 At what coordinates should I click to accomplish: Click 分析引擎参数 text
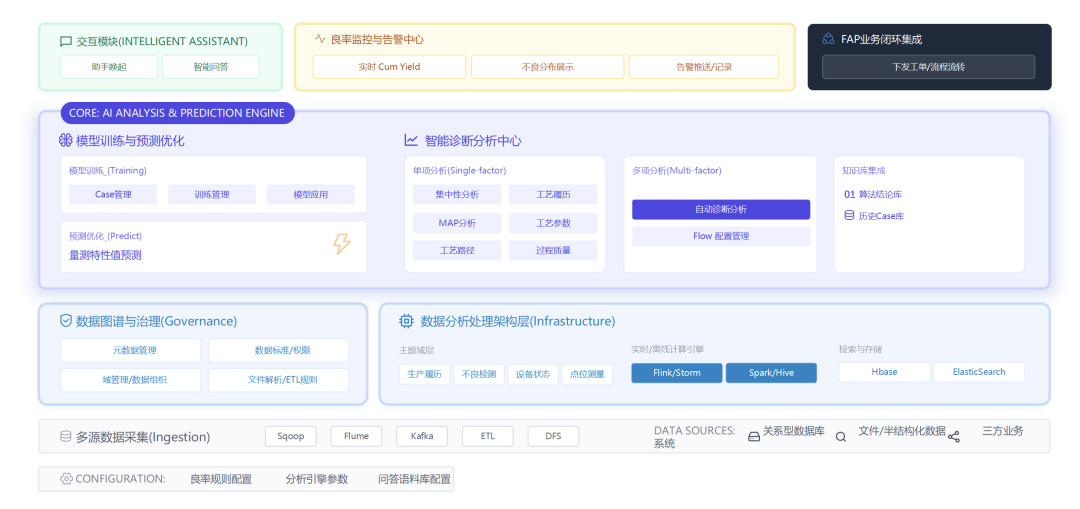tap(317, 479)
